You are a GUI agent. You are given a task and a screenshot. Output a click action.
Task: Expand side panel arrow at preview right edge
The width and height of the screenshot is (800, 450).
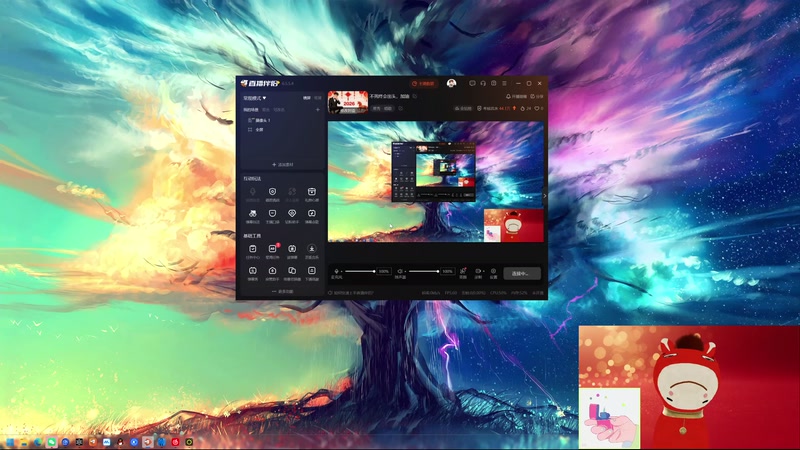coord(545,196)
